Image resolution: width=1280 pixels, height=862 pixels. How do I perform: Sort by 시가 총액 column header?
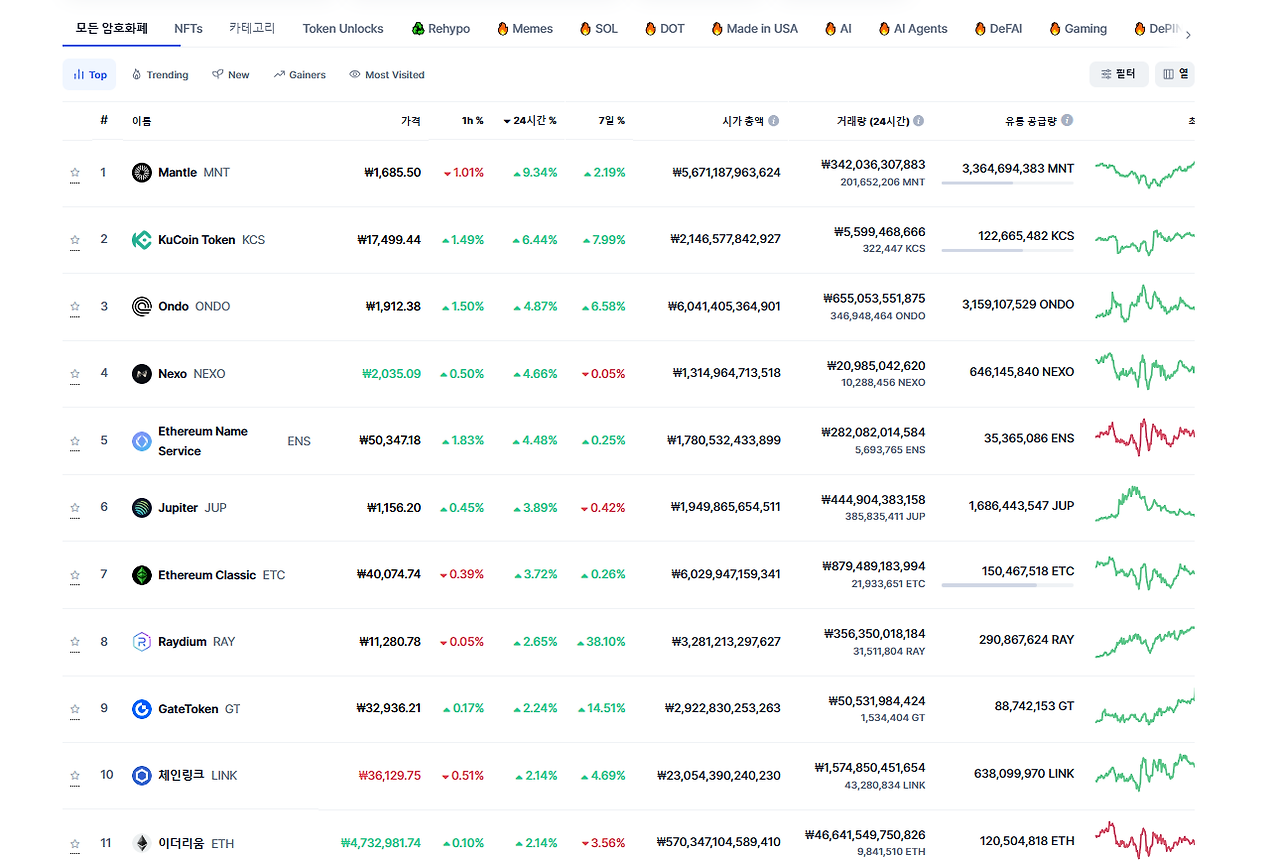click(743, 120)
